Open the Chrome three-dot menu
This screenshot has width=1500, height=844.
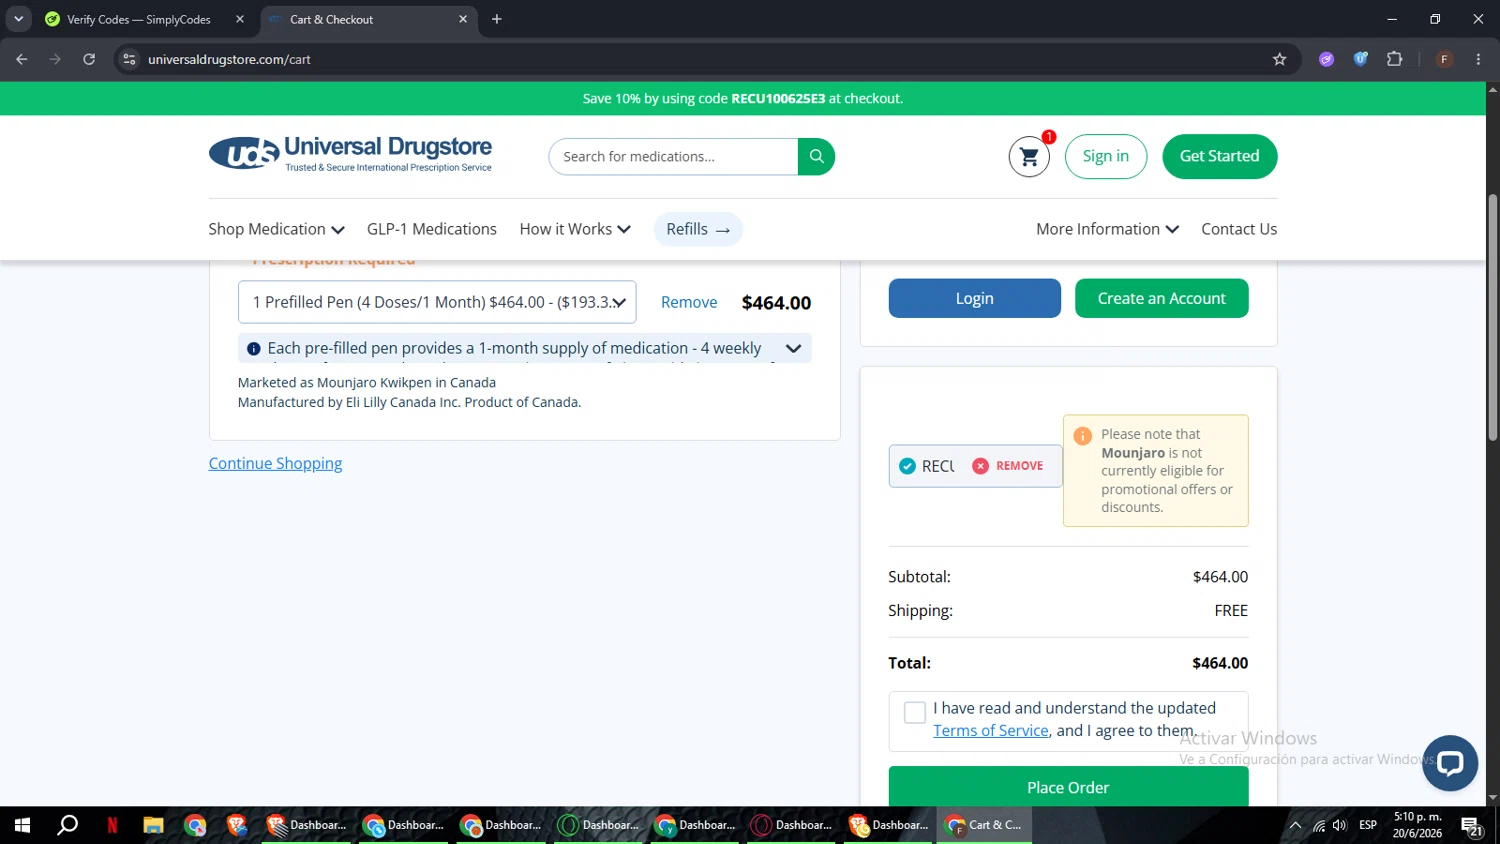(x=1478, y=59)
